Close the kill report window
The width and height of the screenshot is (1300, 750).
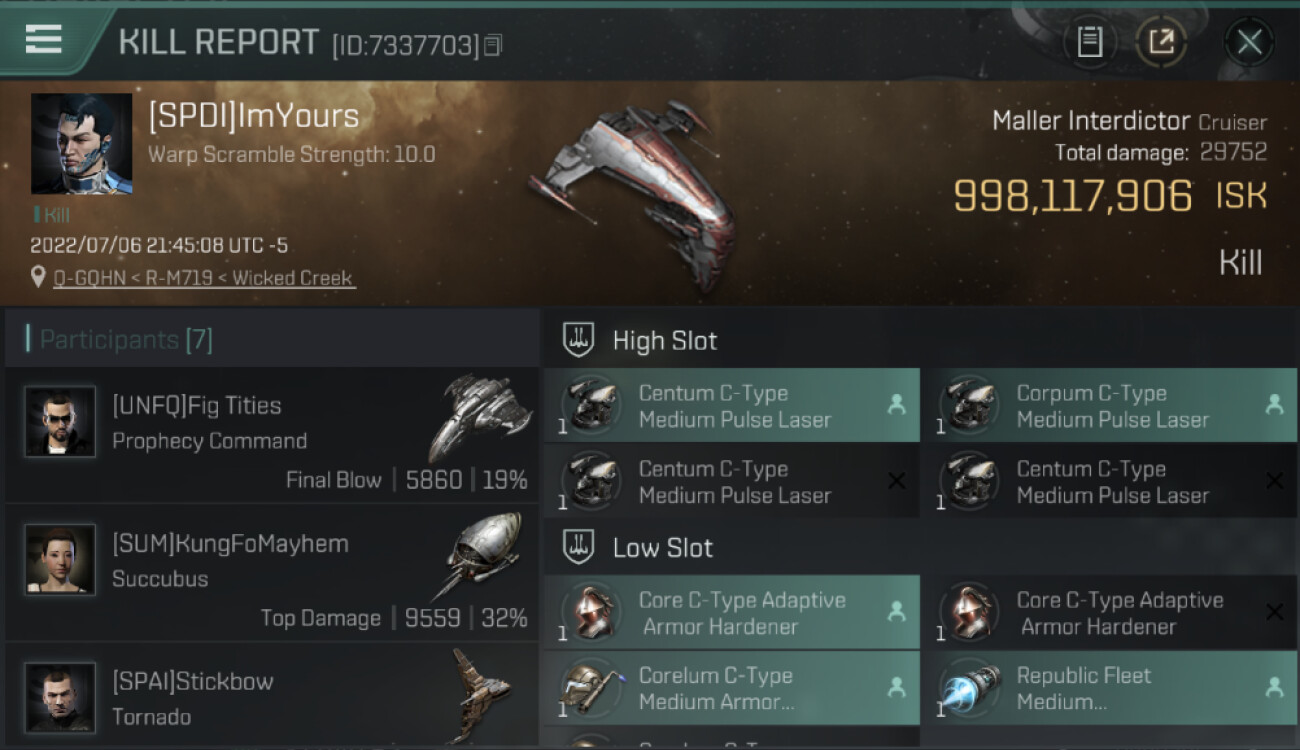pyautogui.click(x=1249, y=42)
